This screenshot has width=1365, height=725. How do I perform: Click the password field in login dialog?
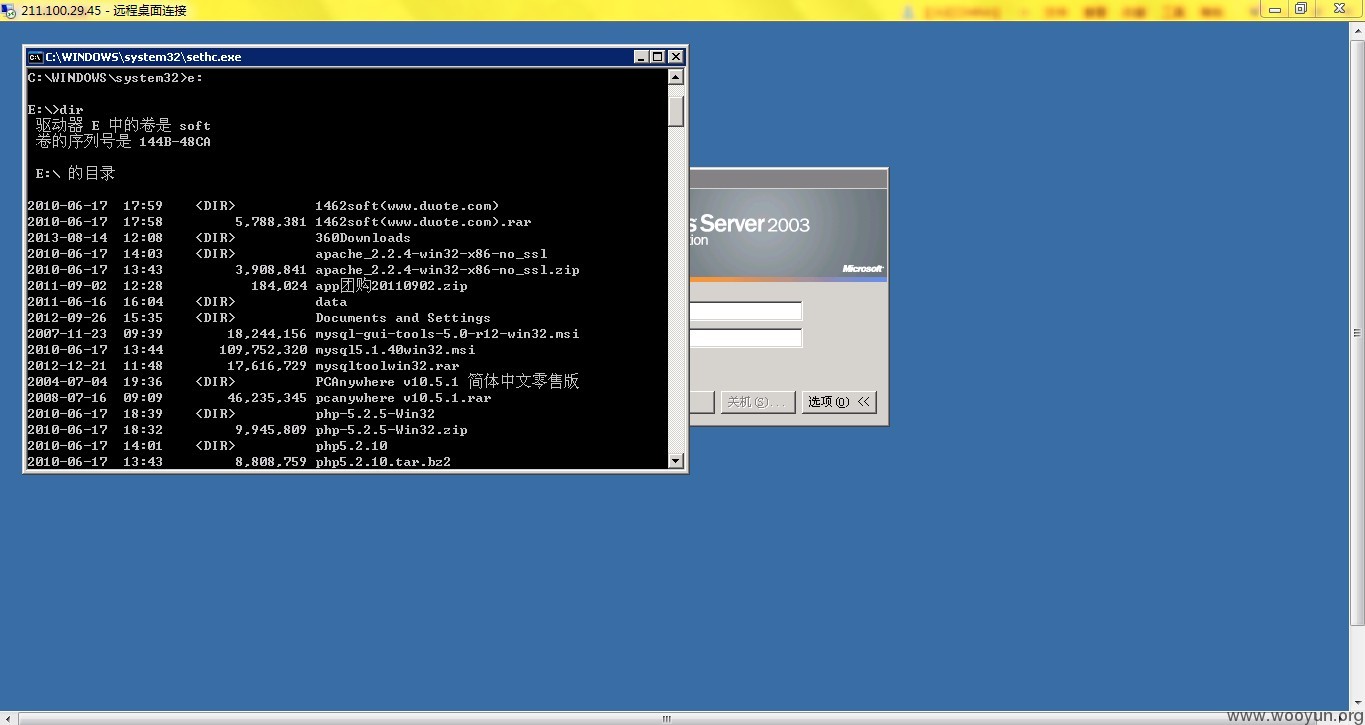click(x=746, y=338)
